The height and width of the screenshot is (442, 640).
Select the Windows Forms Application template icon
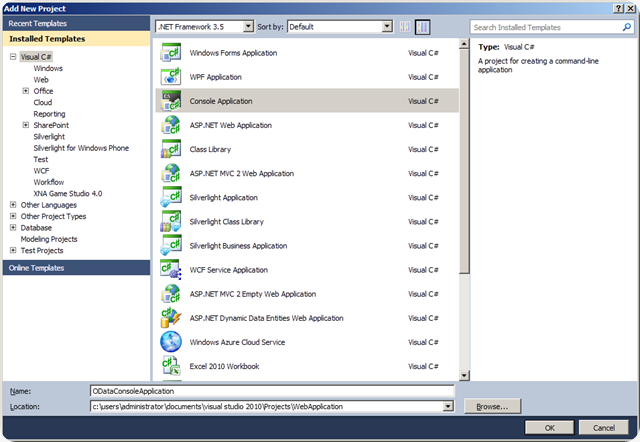(170, 53)
